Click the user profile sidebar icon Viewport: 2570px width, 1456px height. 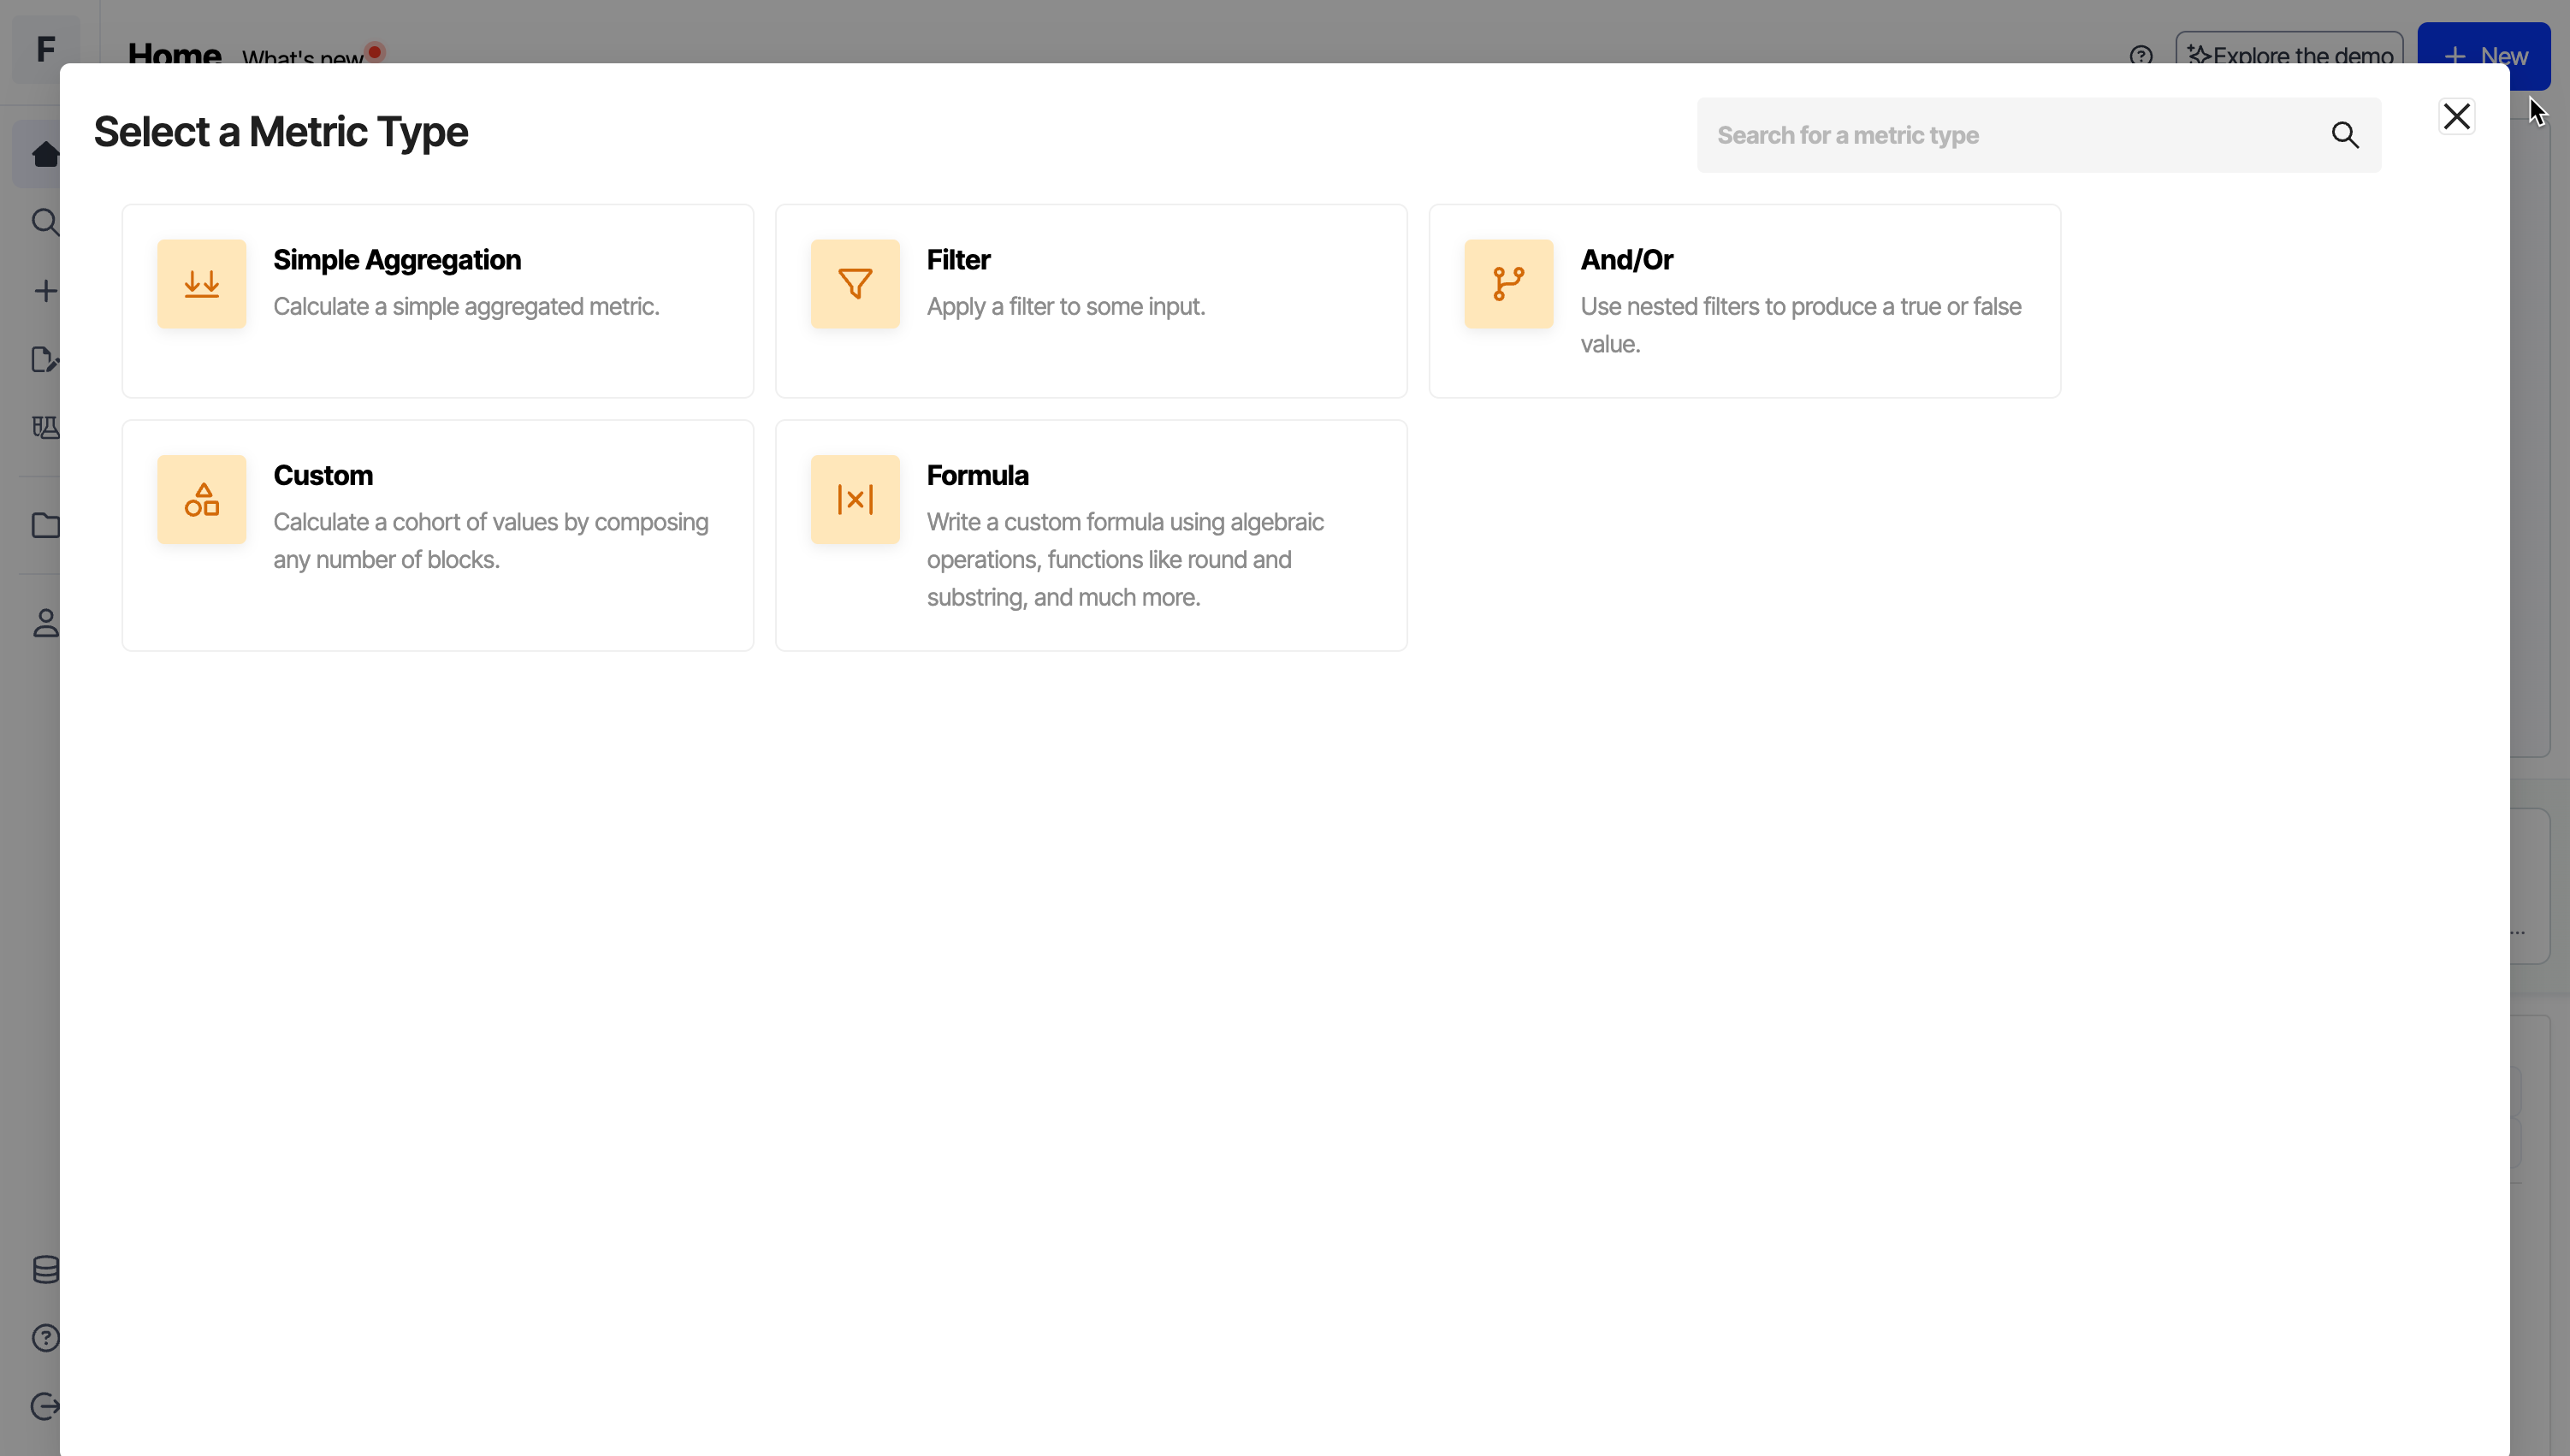tap(44, 624)
